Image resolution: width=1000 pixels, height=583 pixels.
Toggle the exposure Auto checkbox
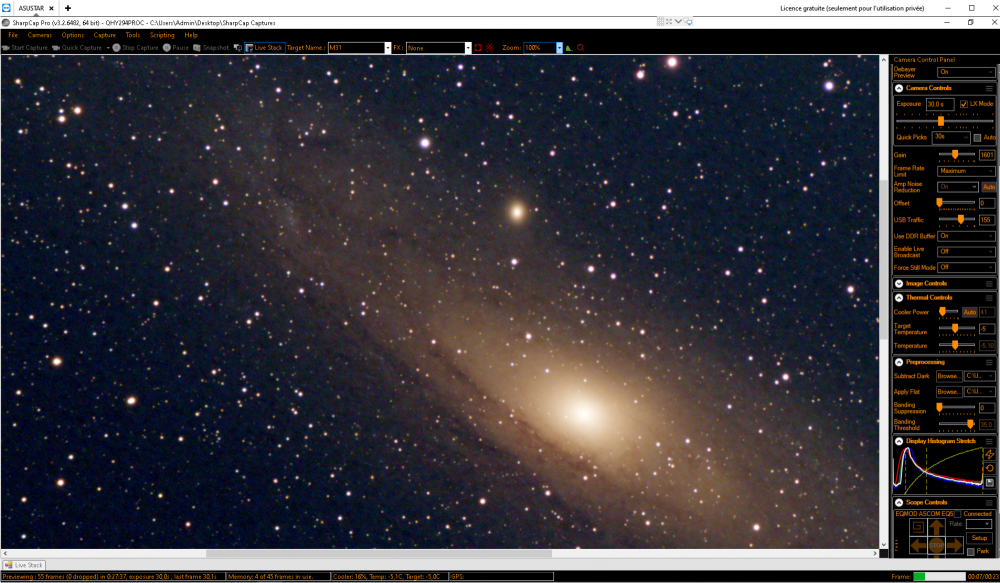coord(977,138)
